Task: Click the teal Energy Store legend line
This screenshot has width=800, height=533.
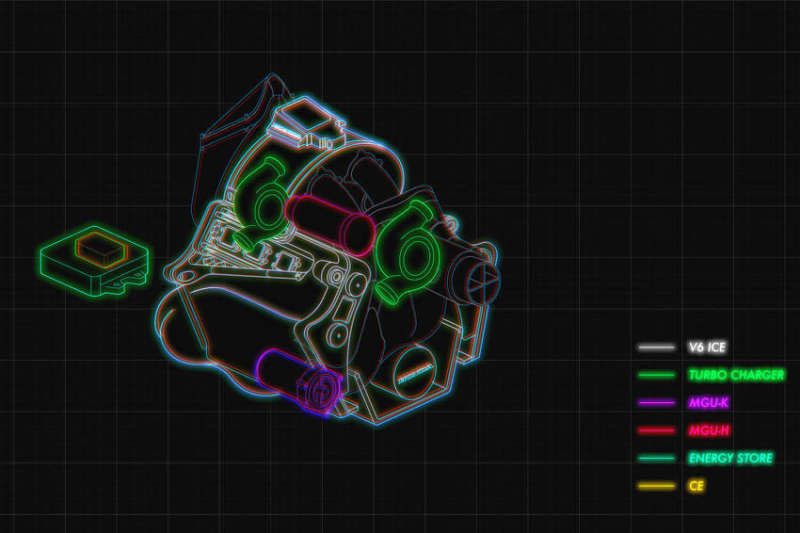Action: point(656,458)
